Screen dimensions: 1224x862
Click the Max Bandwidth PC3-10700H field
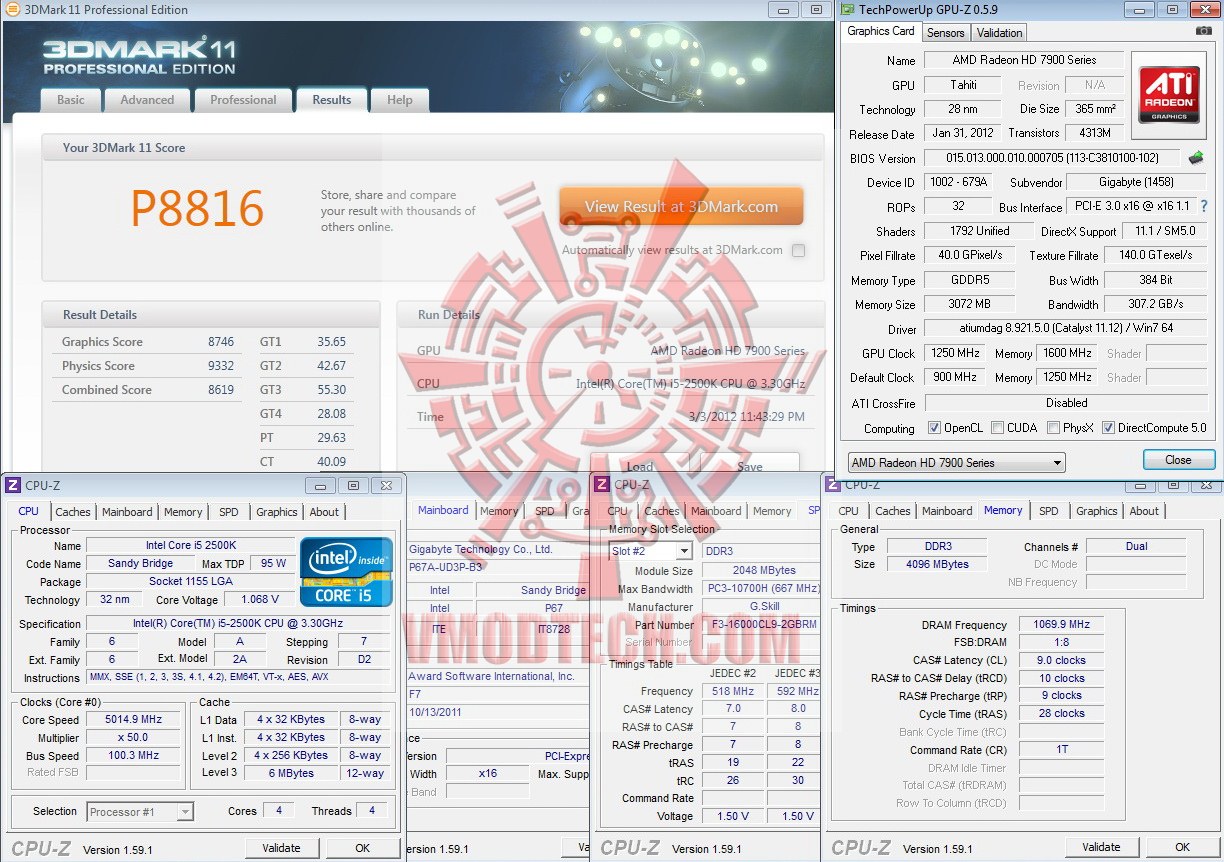click(761, 589)
